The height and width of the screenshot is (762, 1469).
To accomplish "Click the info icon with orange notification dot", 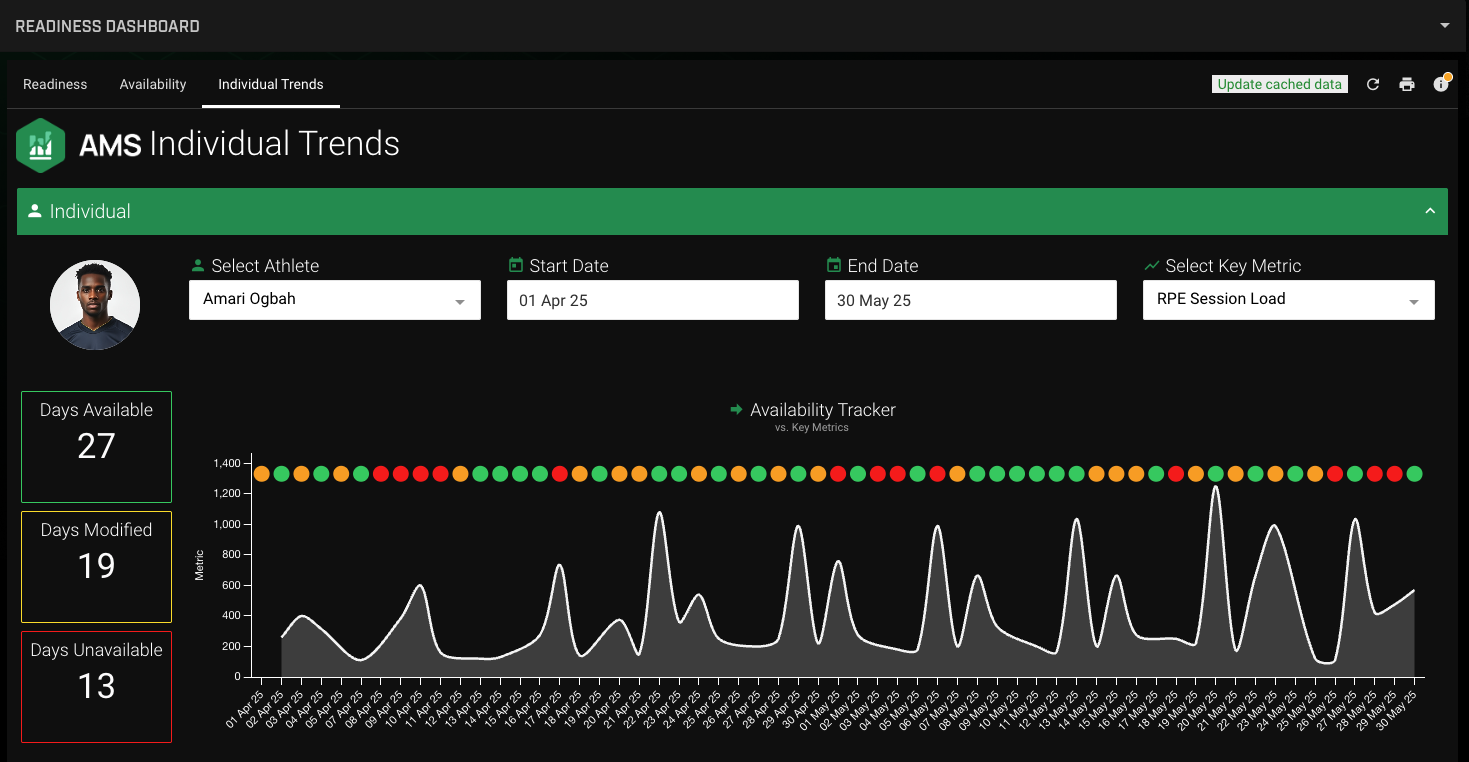I will (x=1441, y=84).
